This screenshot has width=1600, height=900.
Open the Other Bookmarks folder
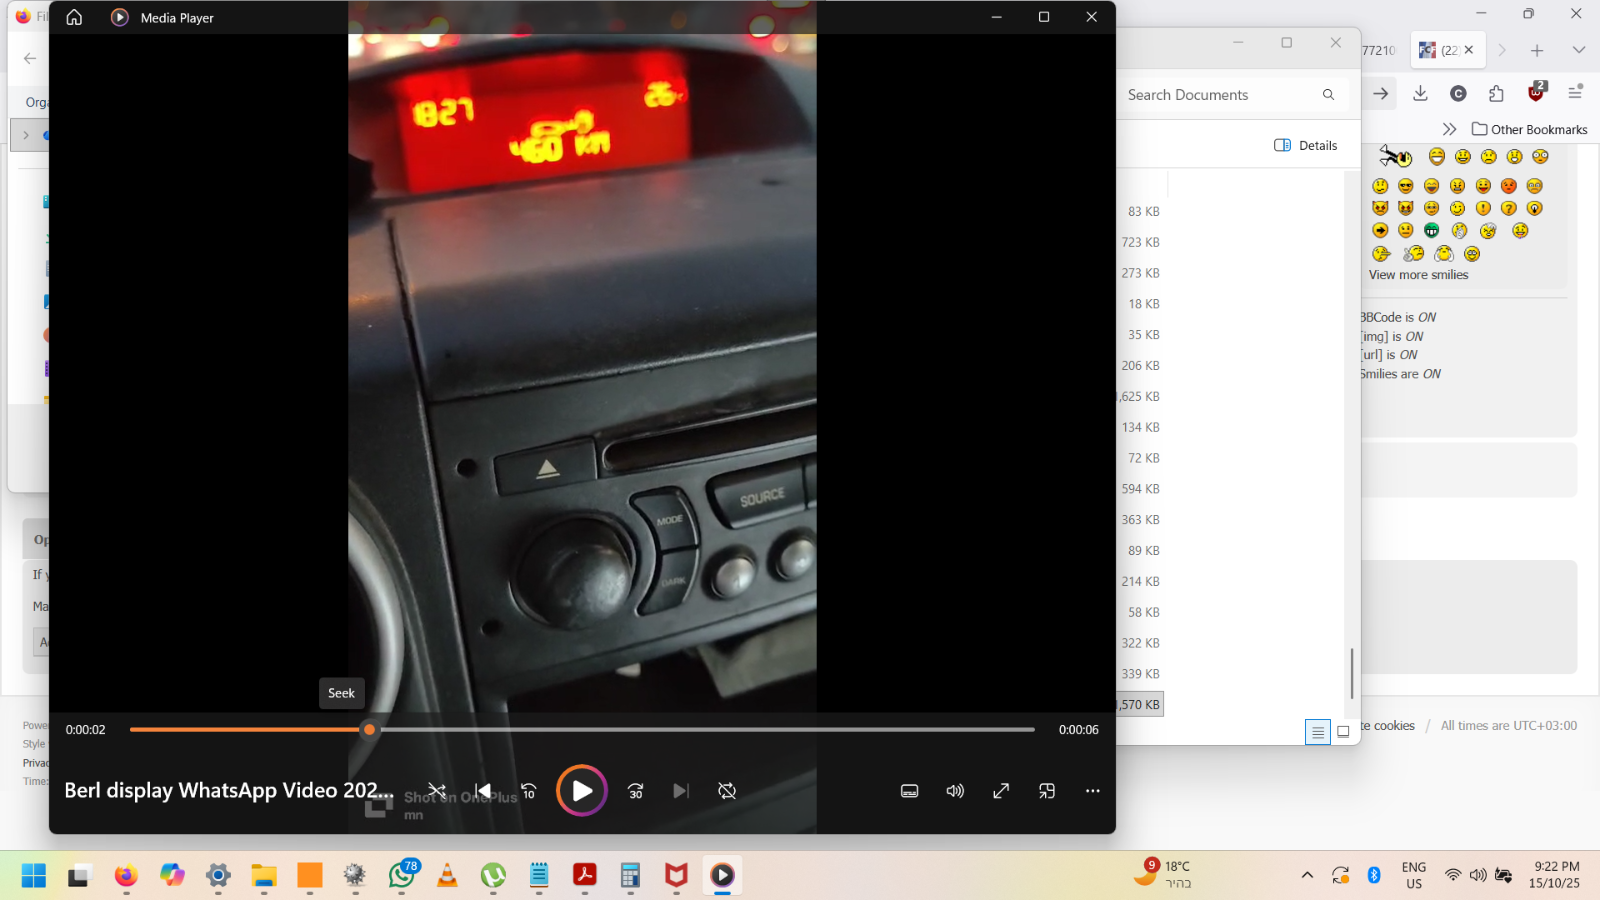pos(1530,129)
